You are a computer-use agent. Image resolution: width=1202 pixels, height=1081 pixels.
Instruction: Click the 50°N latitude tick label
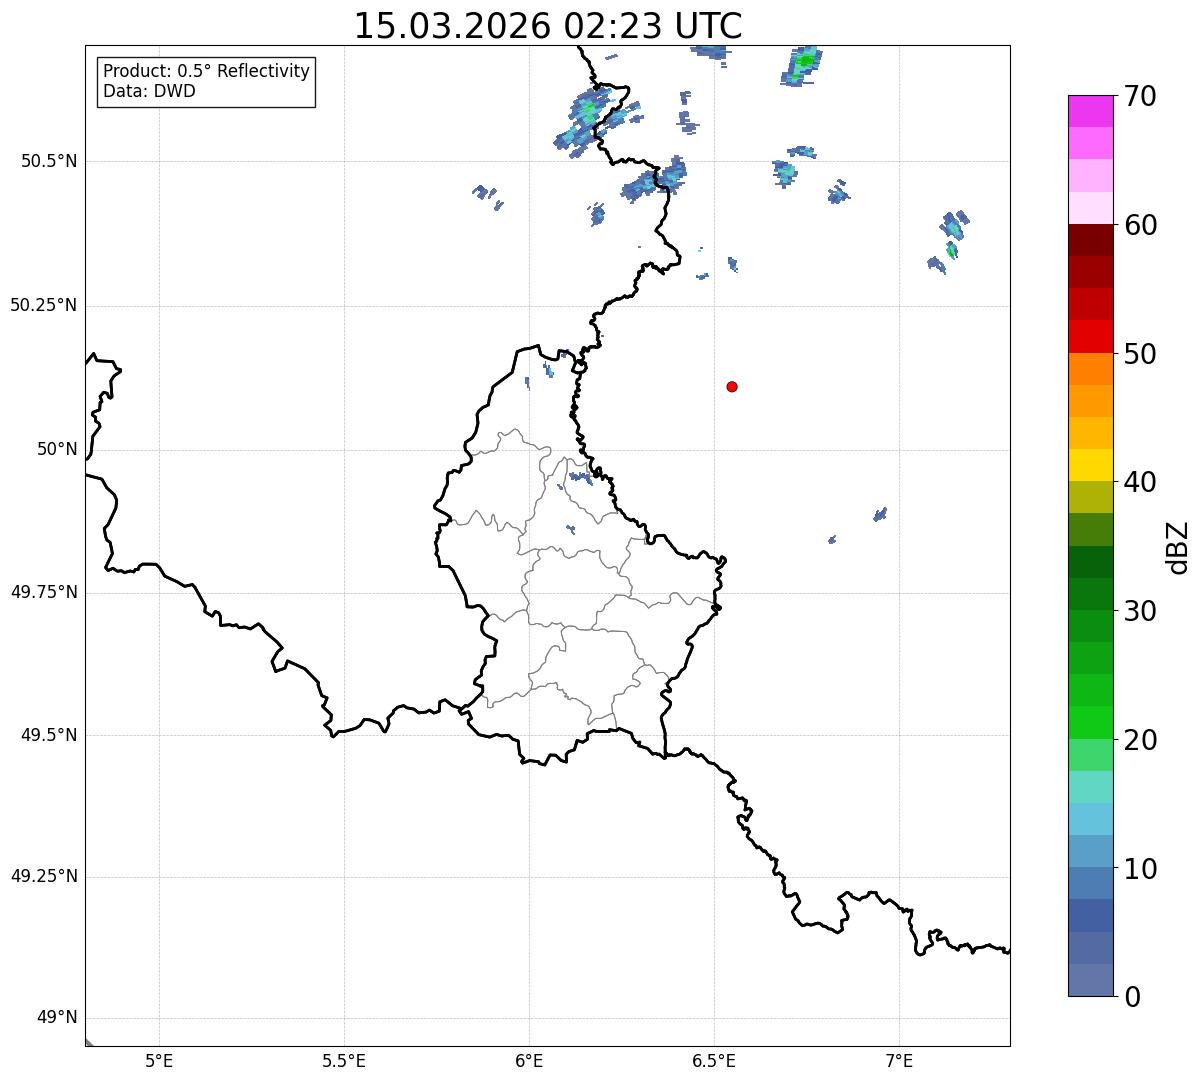tap(57, 449)
